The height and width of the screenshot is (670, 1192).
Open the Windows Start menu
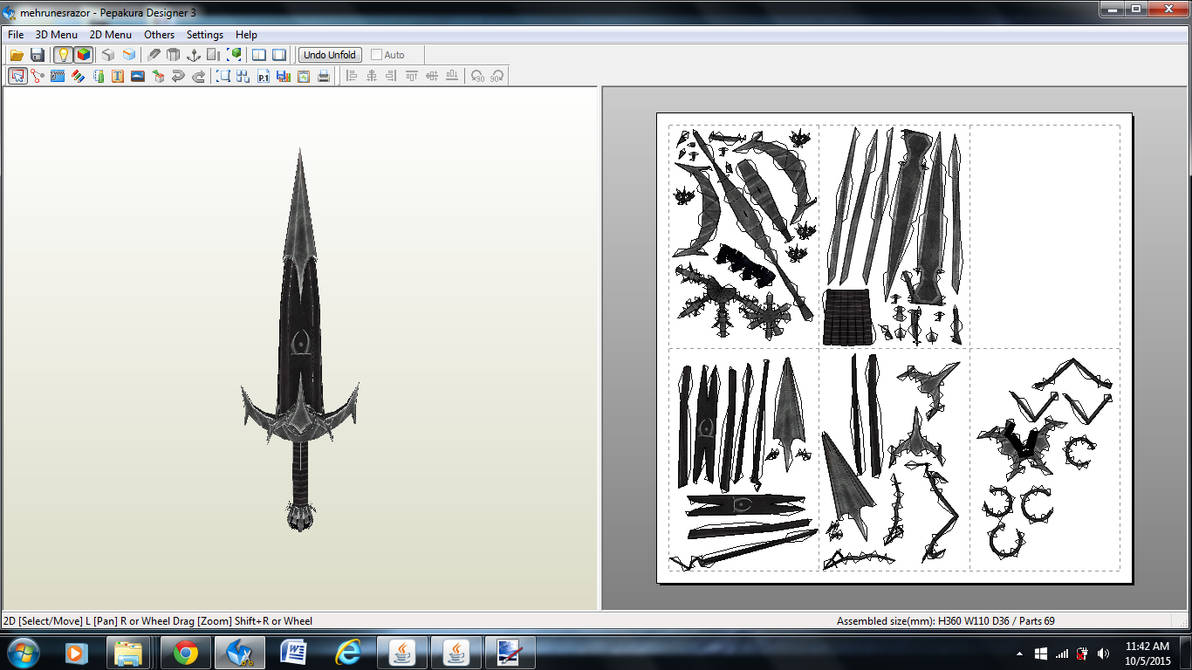(x=23, y=653)
